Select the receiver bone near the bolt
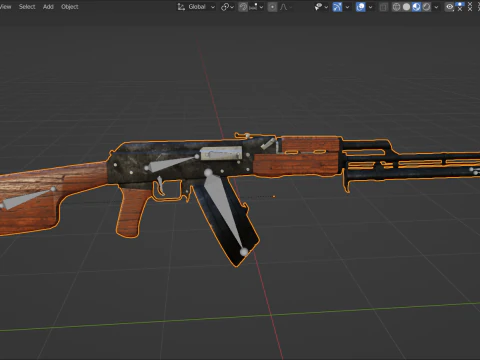480x360 pixels. [171, 163]
